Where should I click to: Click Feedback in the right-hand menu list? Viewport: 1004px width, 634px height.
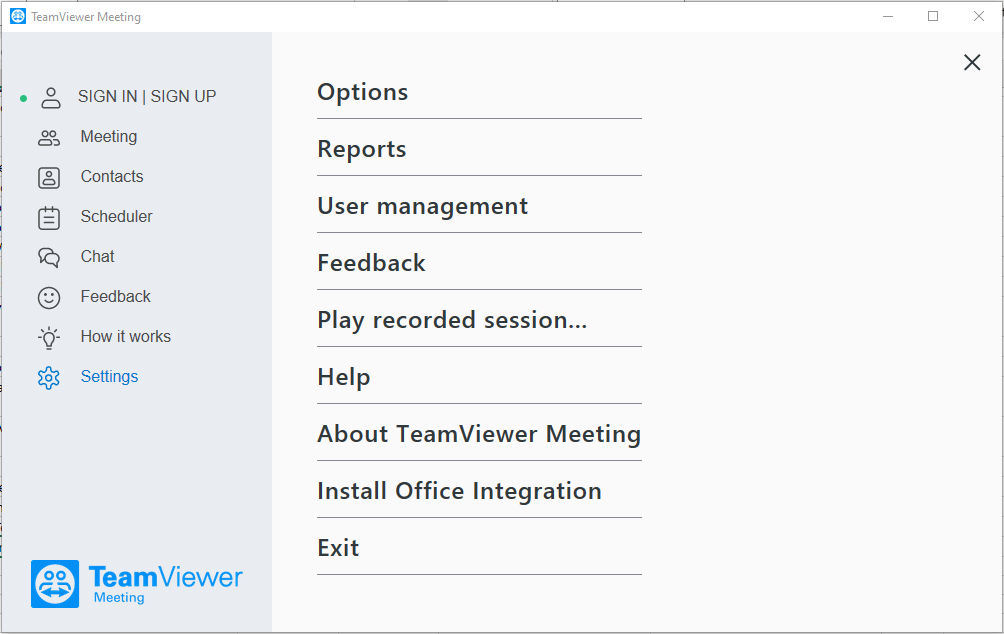[371, 263]
